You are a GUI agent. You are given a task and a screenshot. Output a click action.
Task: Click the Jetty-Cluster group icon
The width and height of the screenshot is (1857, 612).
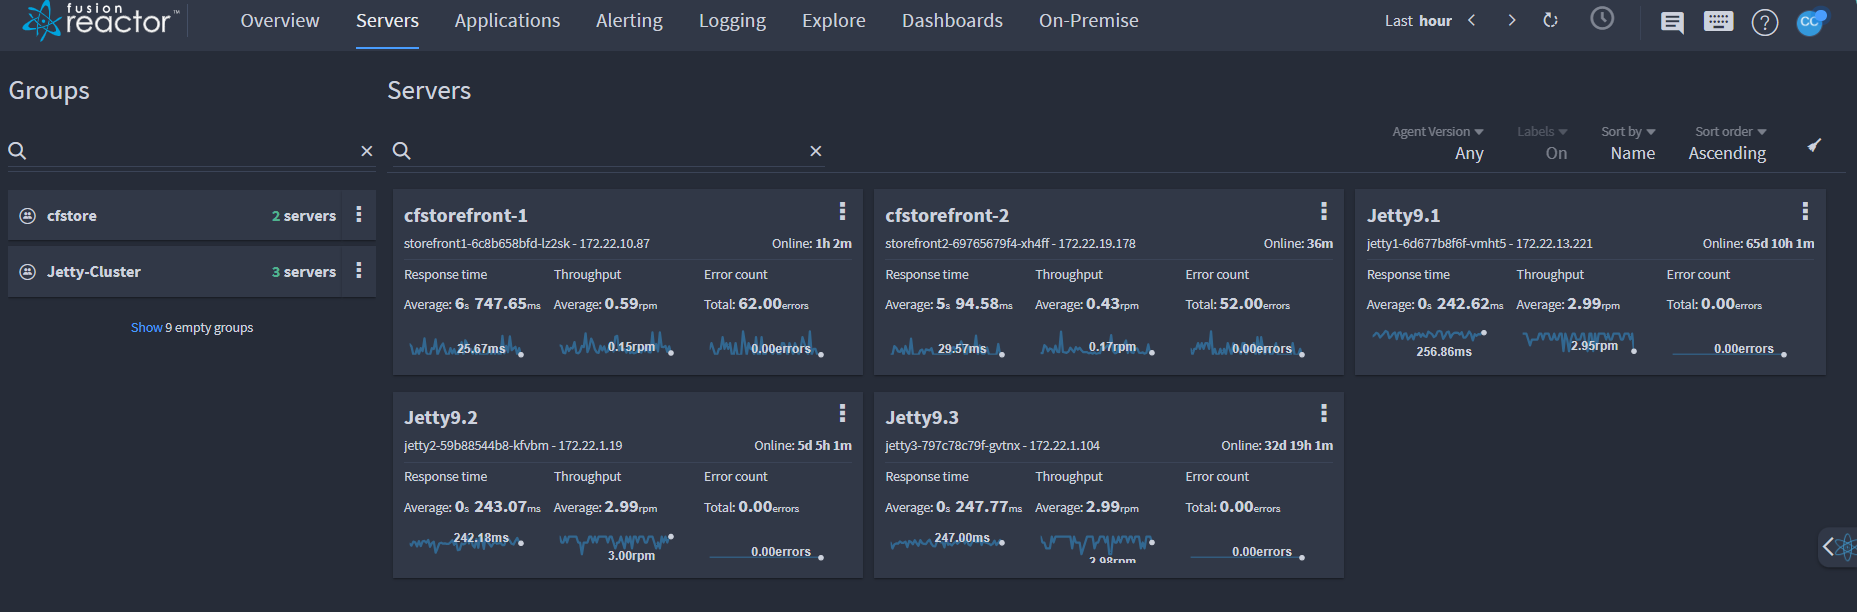tap(28, 272)
